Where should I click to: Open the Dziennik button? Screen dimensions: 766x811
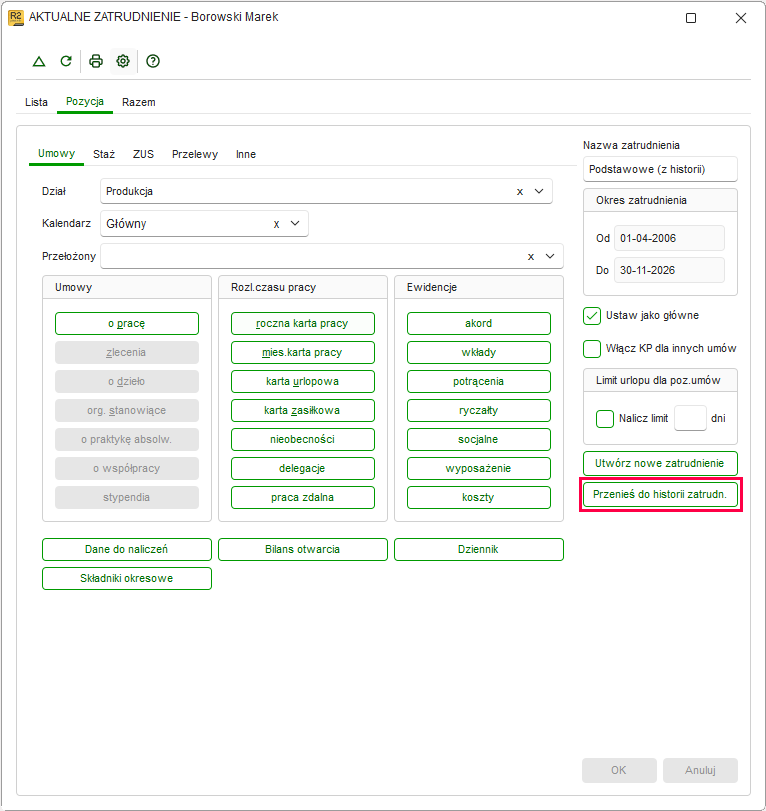478,549
